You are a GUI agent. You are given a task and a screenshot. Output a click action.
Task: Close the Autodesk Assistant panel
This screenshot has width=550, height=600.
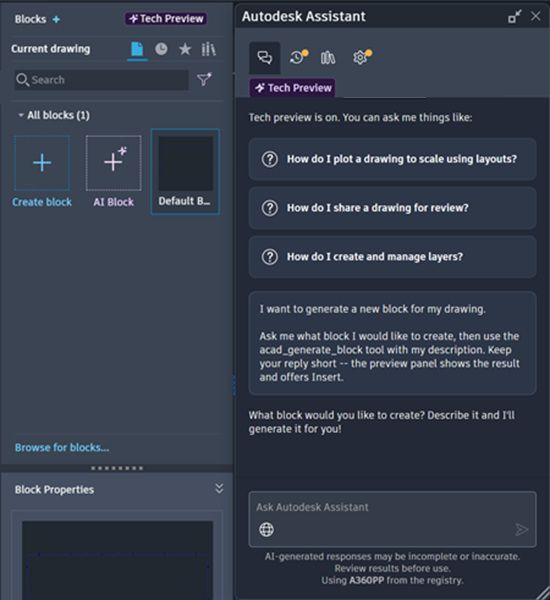(x=536, y=16)
